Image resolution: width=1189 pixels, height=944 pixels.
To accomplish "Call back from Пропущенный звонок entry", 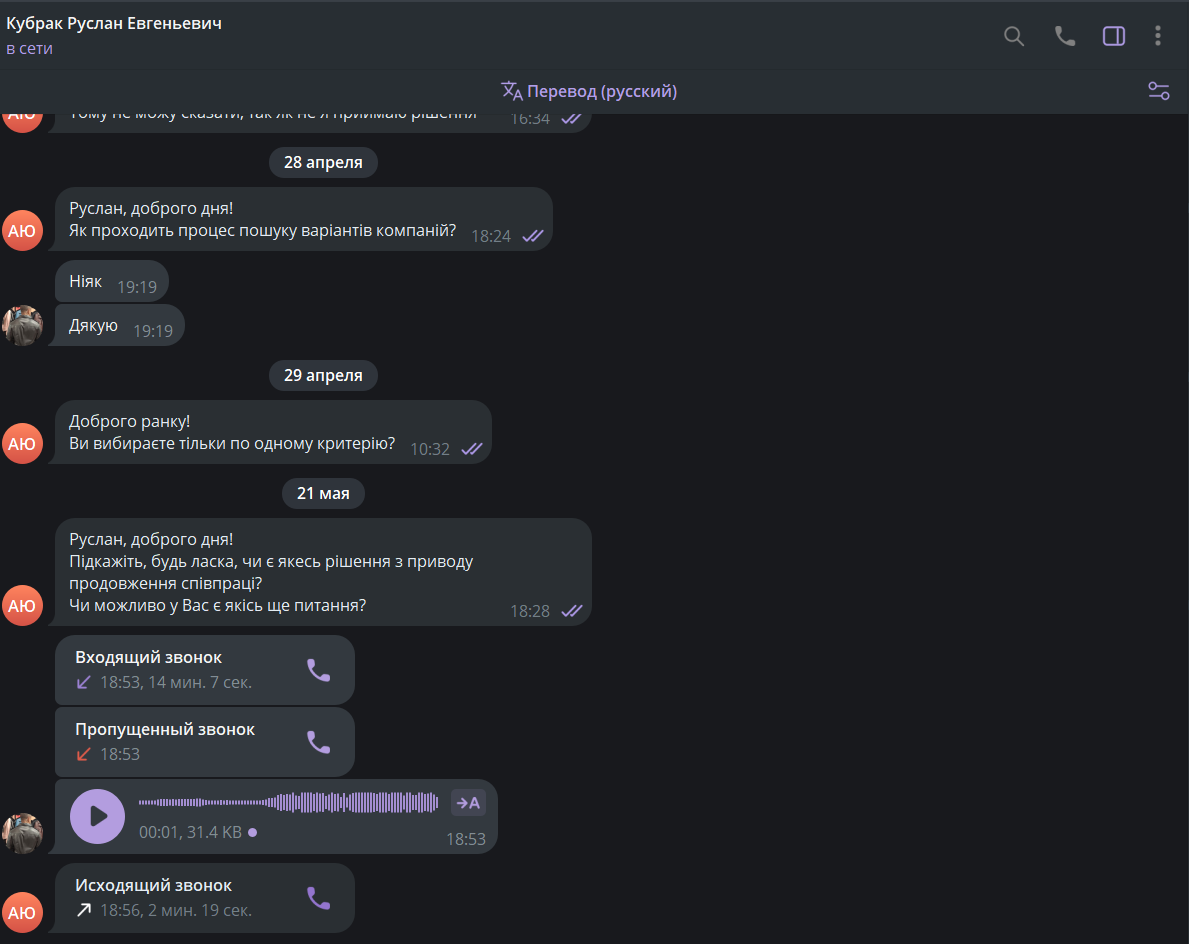I will [x=318, y=742].
